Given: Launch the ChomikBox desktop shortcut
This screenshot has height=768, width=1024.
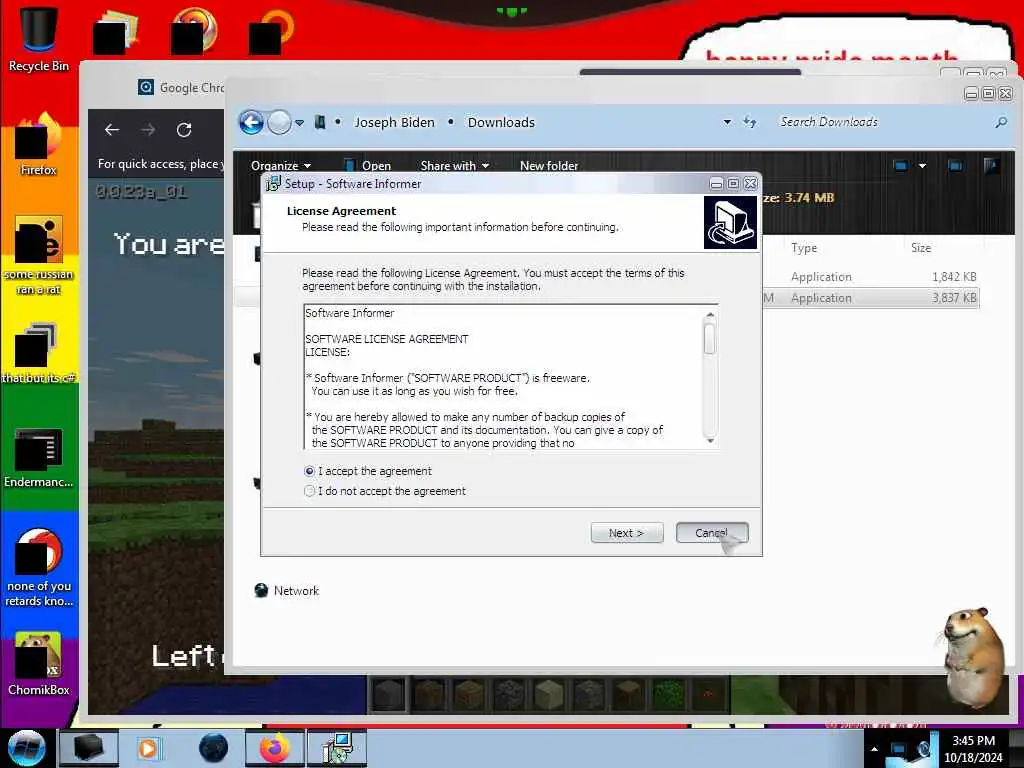Looking at the screenshot, I should (x=39, y=664).
